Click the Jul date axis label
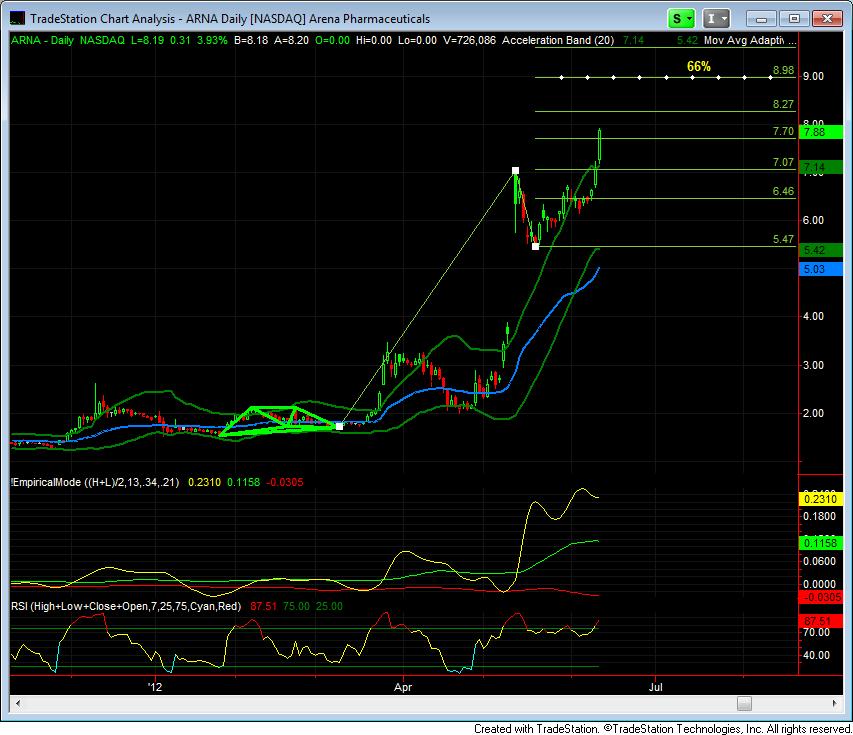 [656, 687]
